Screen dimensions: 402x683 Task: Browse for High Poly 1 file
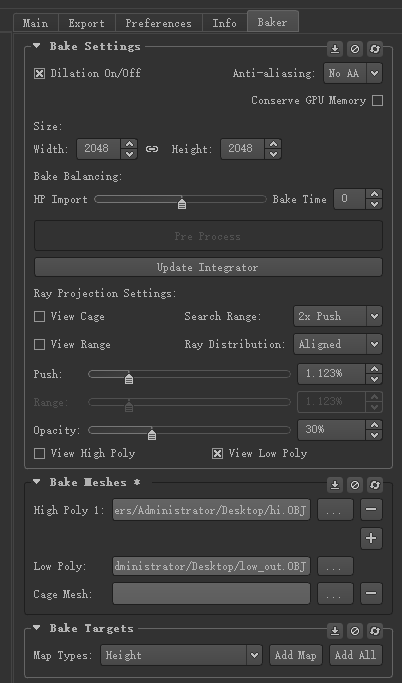(335, 510)
